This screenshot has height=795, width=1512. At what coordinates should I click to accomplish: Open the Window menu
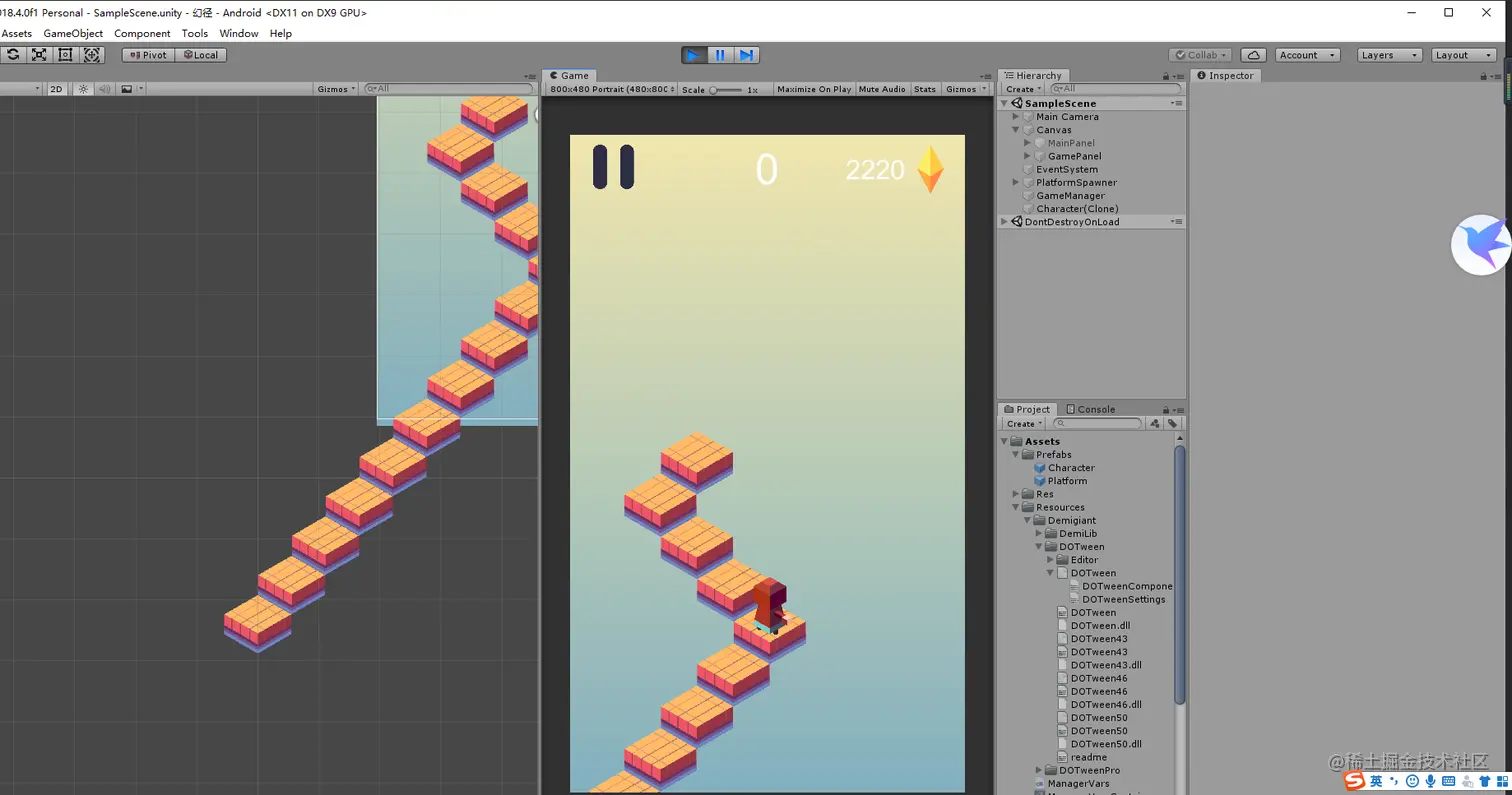coord(239,33)
